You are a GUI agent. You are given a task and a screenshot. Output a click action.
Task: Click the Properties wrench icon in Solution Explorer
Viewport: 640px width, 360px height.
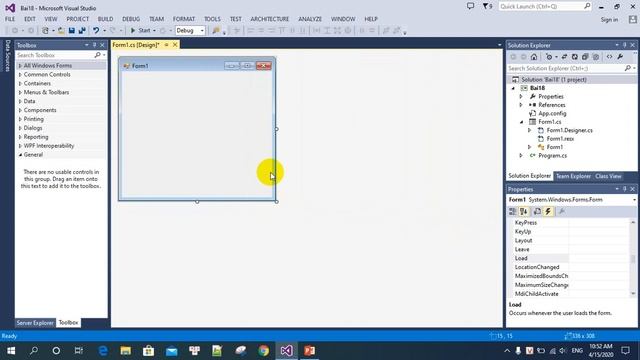point(620,57)
